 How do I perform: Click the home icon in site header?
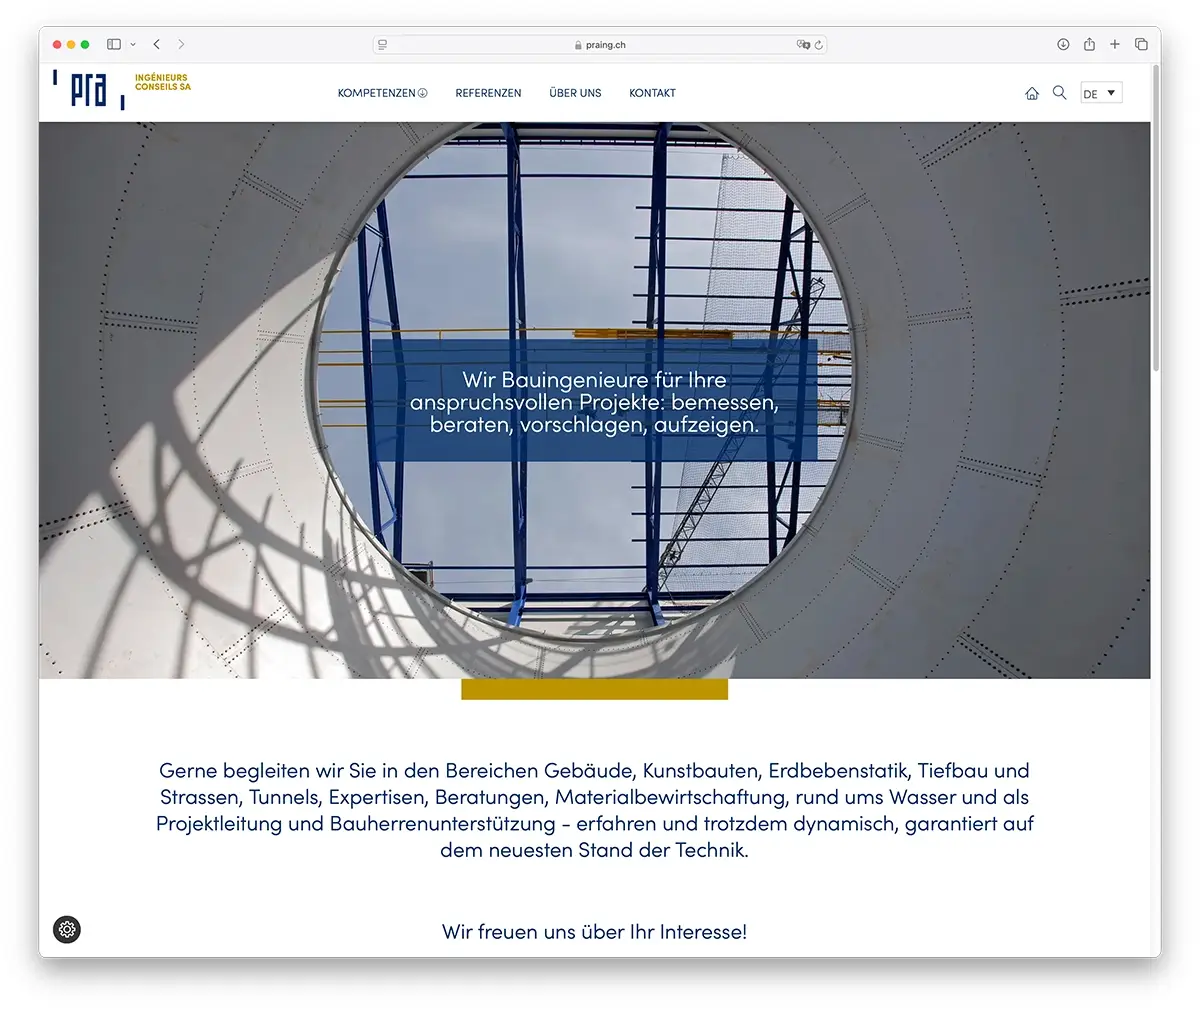(1032, 93)
